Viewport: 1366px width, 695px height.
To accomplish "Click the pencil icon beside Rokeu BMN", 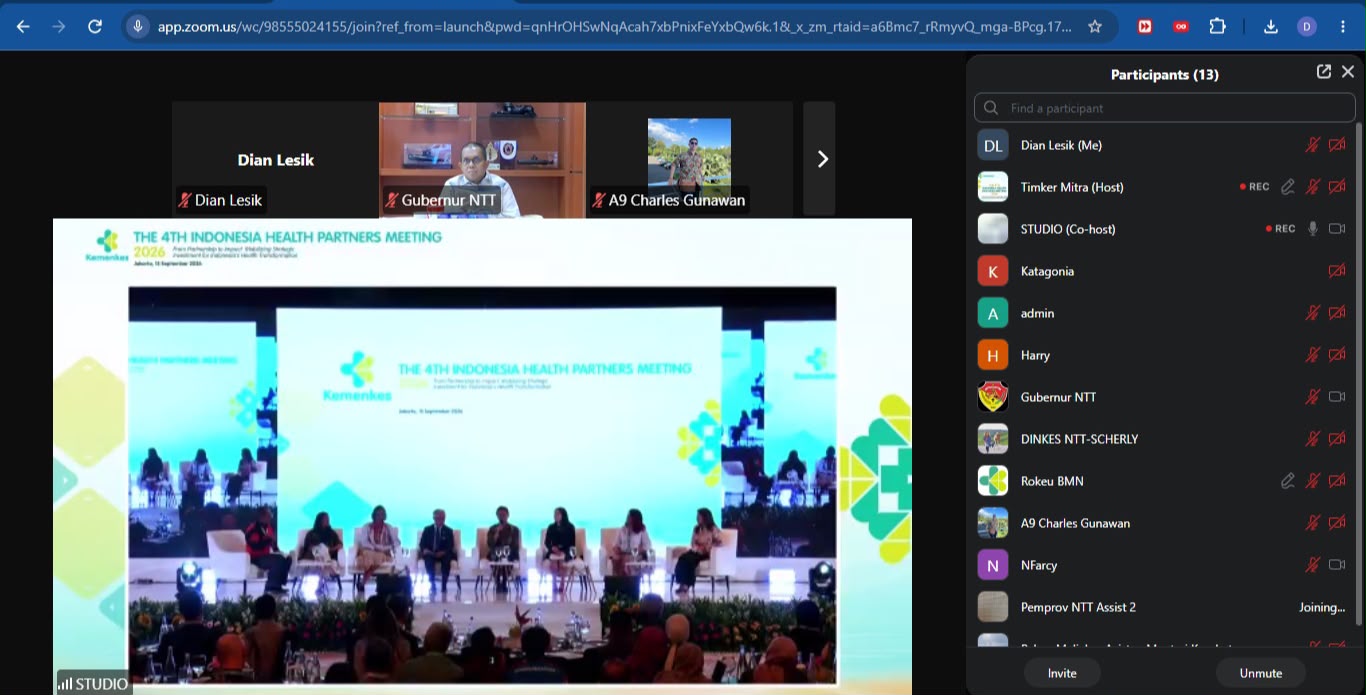I will click(x=1288, y=481).
